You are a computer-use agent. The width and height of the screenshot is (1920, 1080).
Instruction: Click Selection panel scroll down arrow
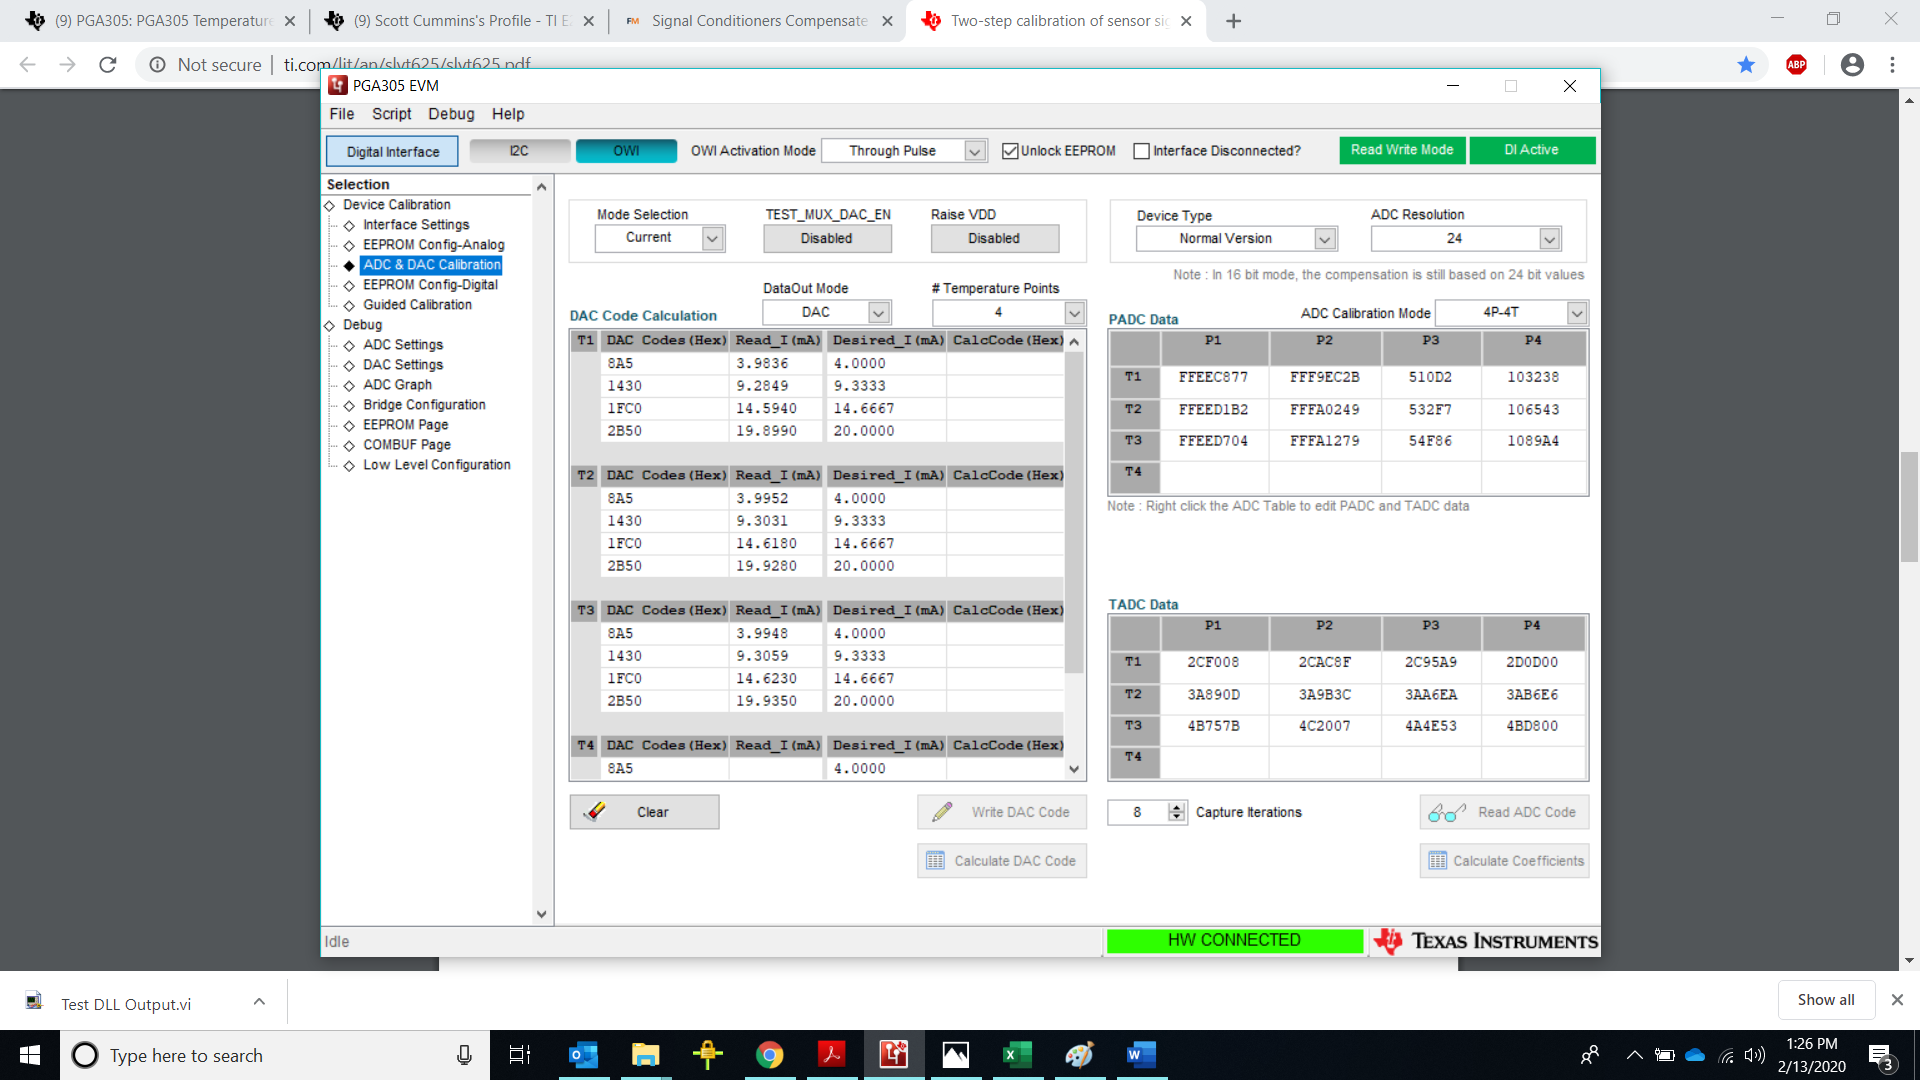[542, 914]
